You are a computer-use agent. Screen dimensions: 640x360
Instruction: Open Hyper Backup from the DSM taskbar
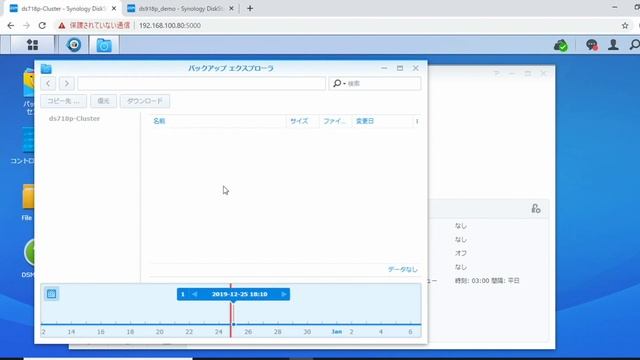(x=74, y=44)
